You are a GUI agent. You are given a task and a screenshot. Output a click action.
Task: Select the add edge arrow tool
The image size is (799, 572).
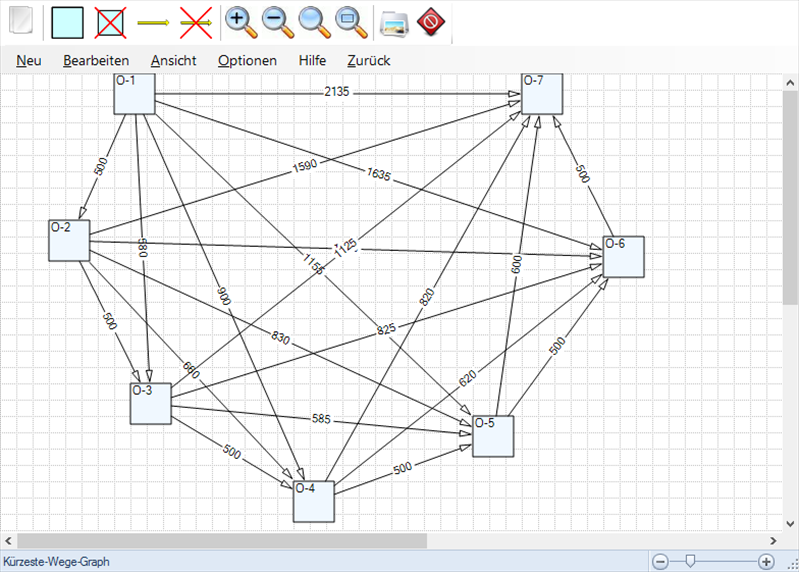[x=152, y=20]
